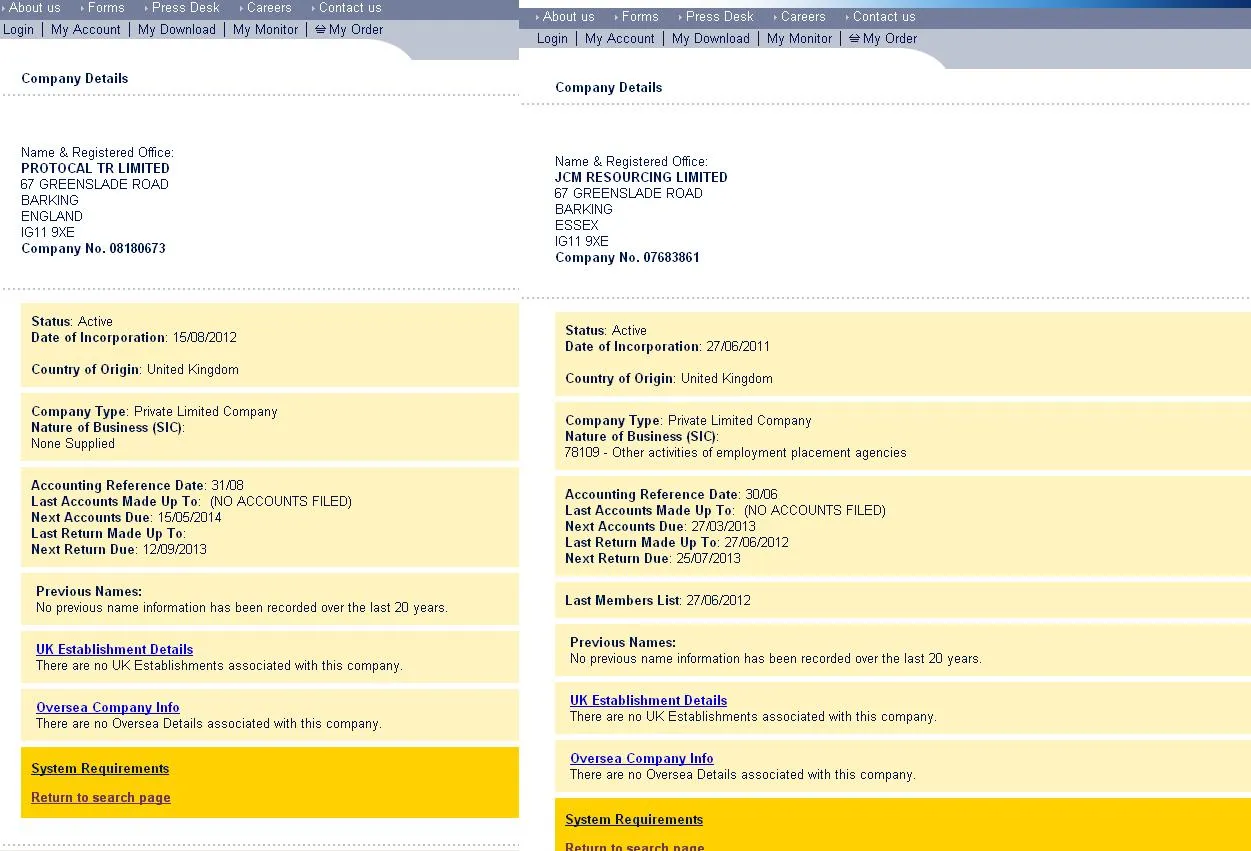Click Status: Active on the PROTOCAL TR page
Screen dimensions: 1251x851
pyautogui.click(x=72, y=322)
